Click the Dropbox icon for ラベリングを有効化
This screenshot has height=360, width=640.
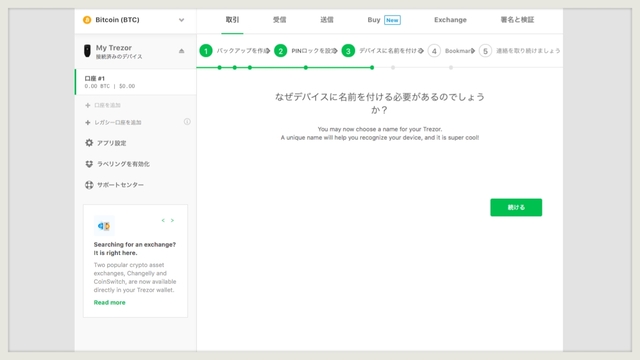(x=89, y=164)
